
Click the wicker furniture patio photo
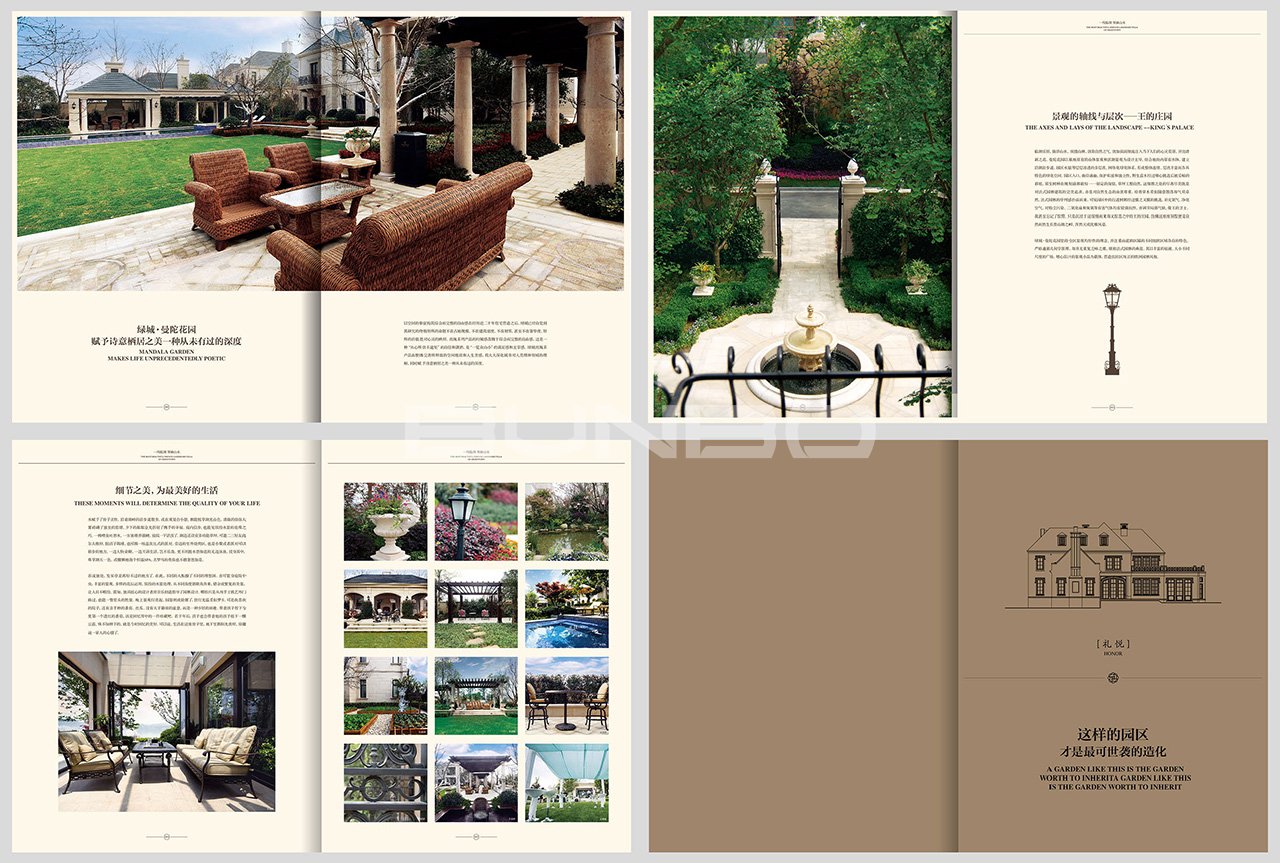(x=320, y=153)
